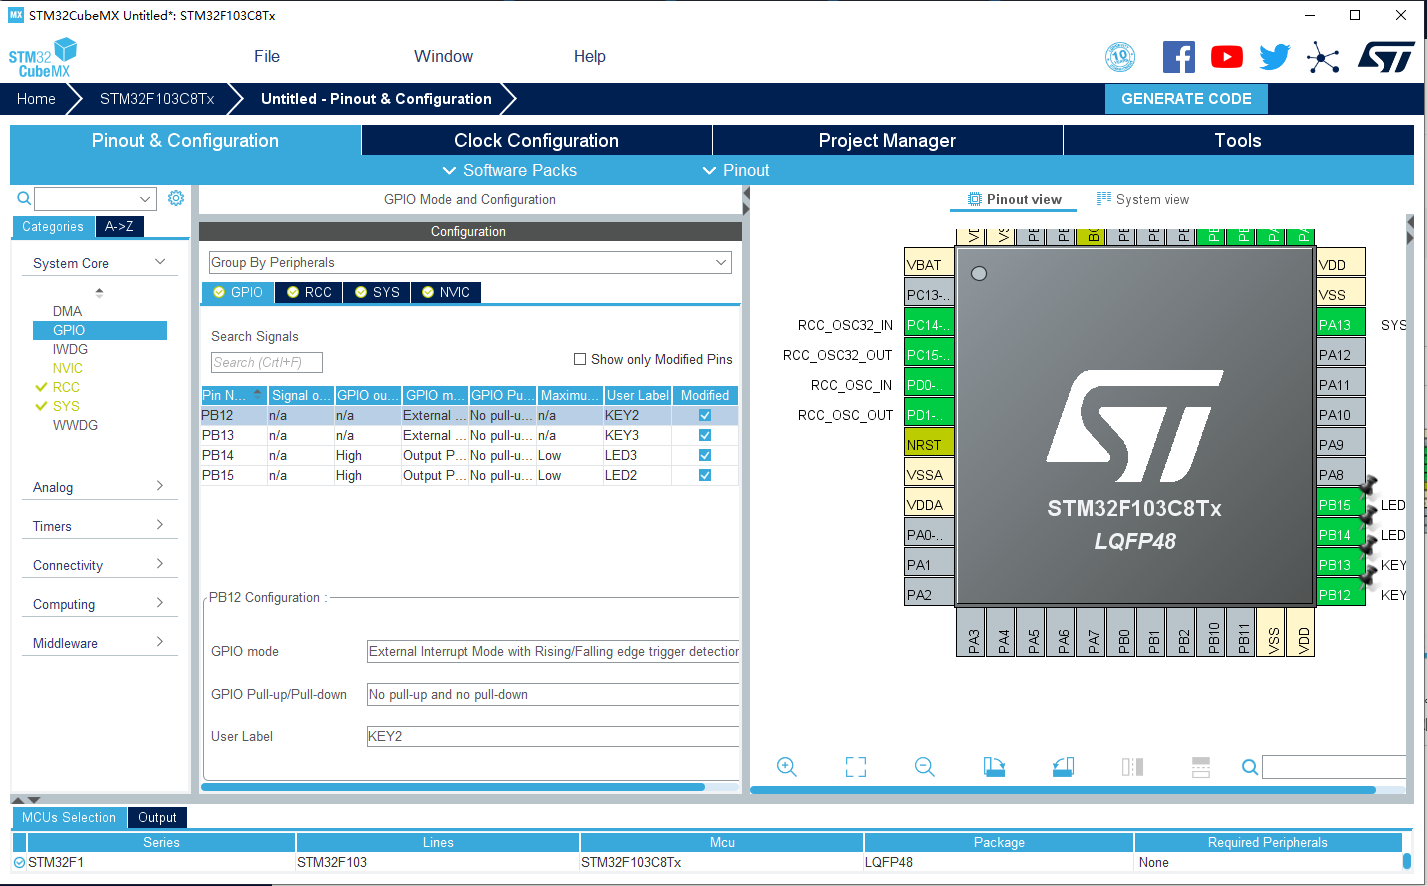The image size is (1427, 886).
Task: Toggle the vertical split view icon
Action: (x=1132, y=767)
